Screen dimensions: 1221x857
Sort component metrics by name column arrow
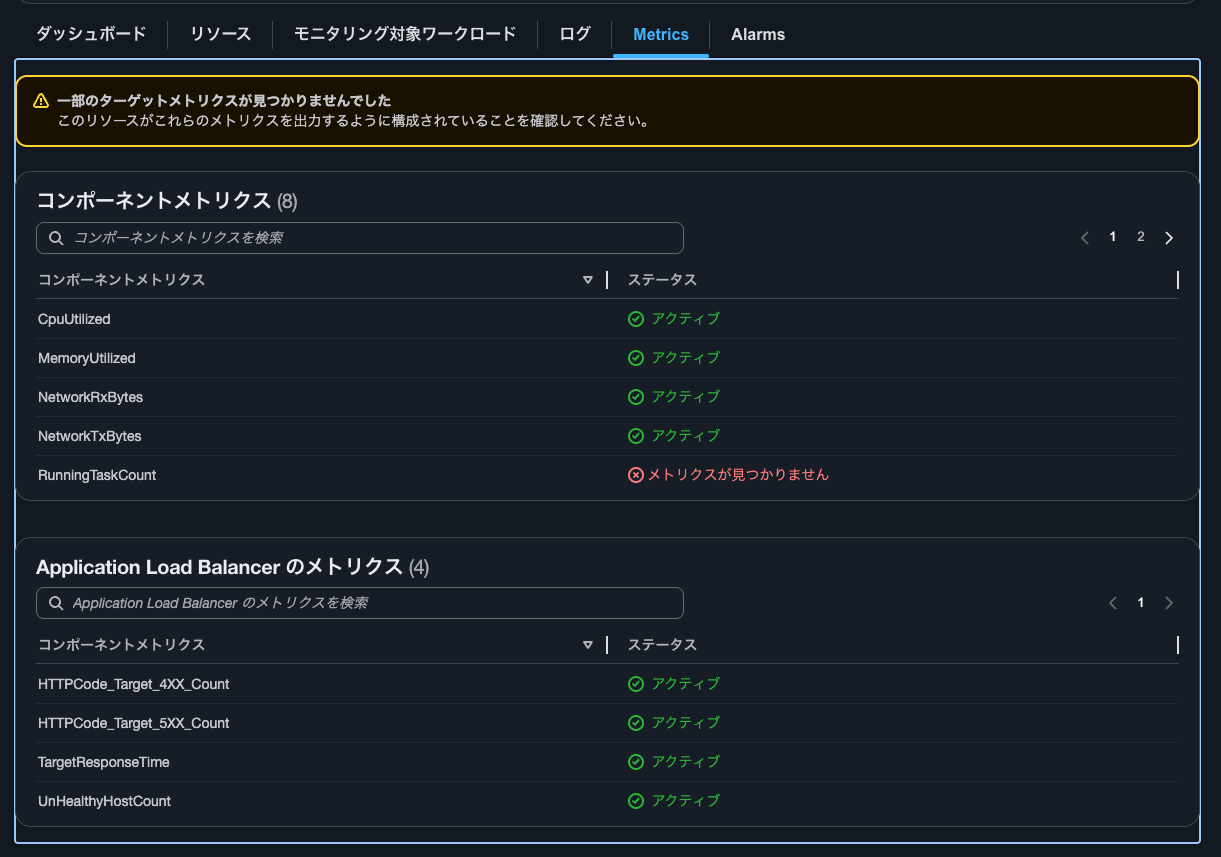click(588, 280)
